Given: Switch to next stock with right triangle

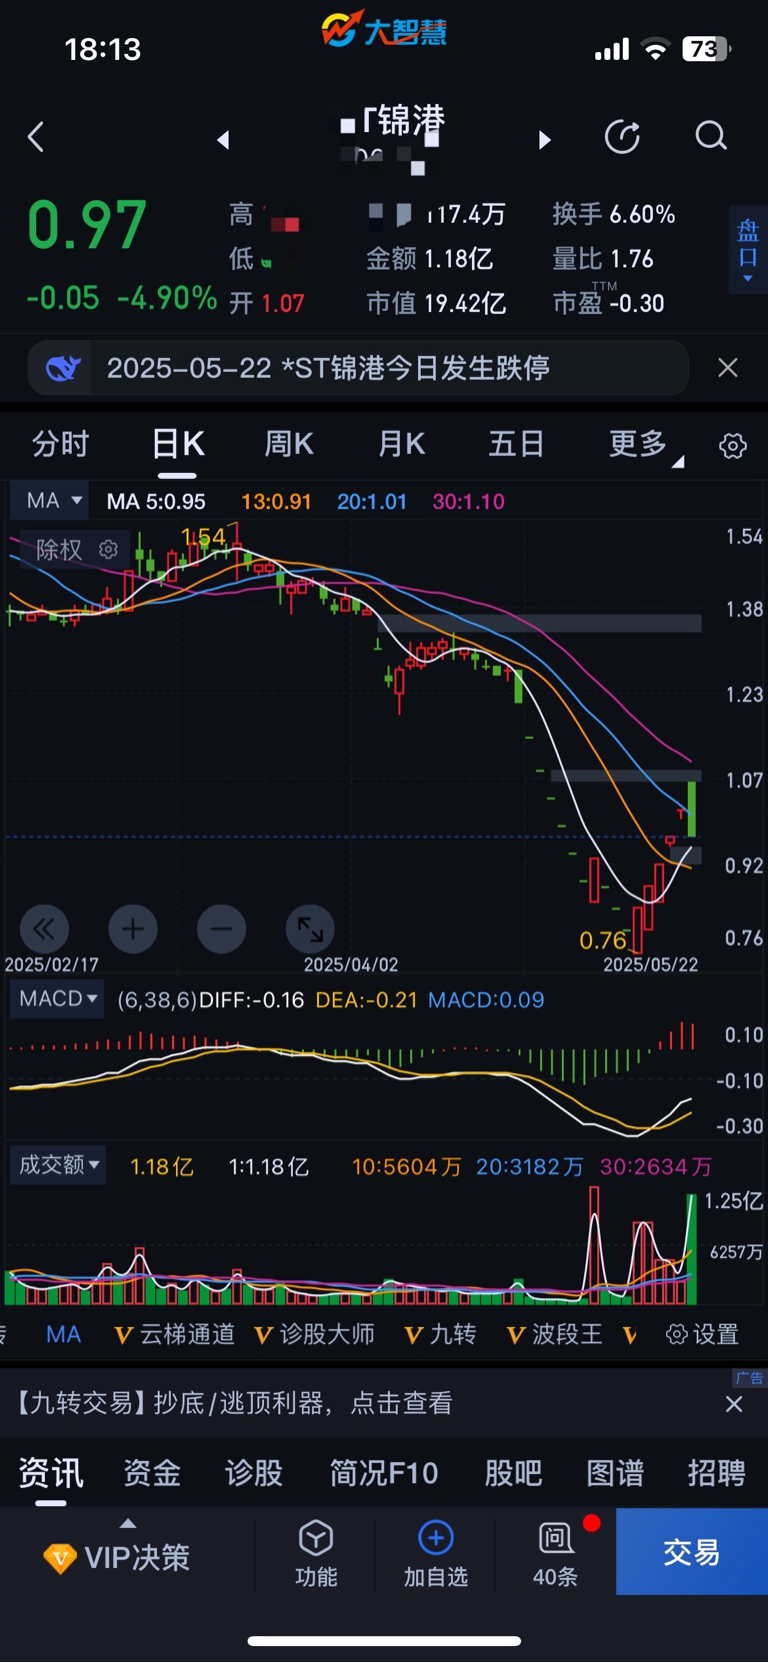Looking at the screenshot, I should pos(545,140).
